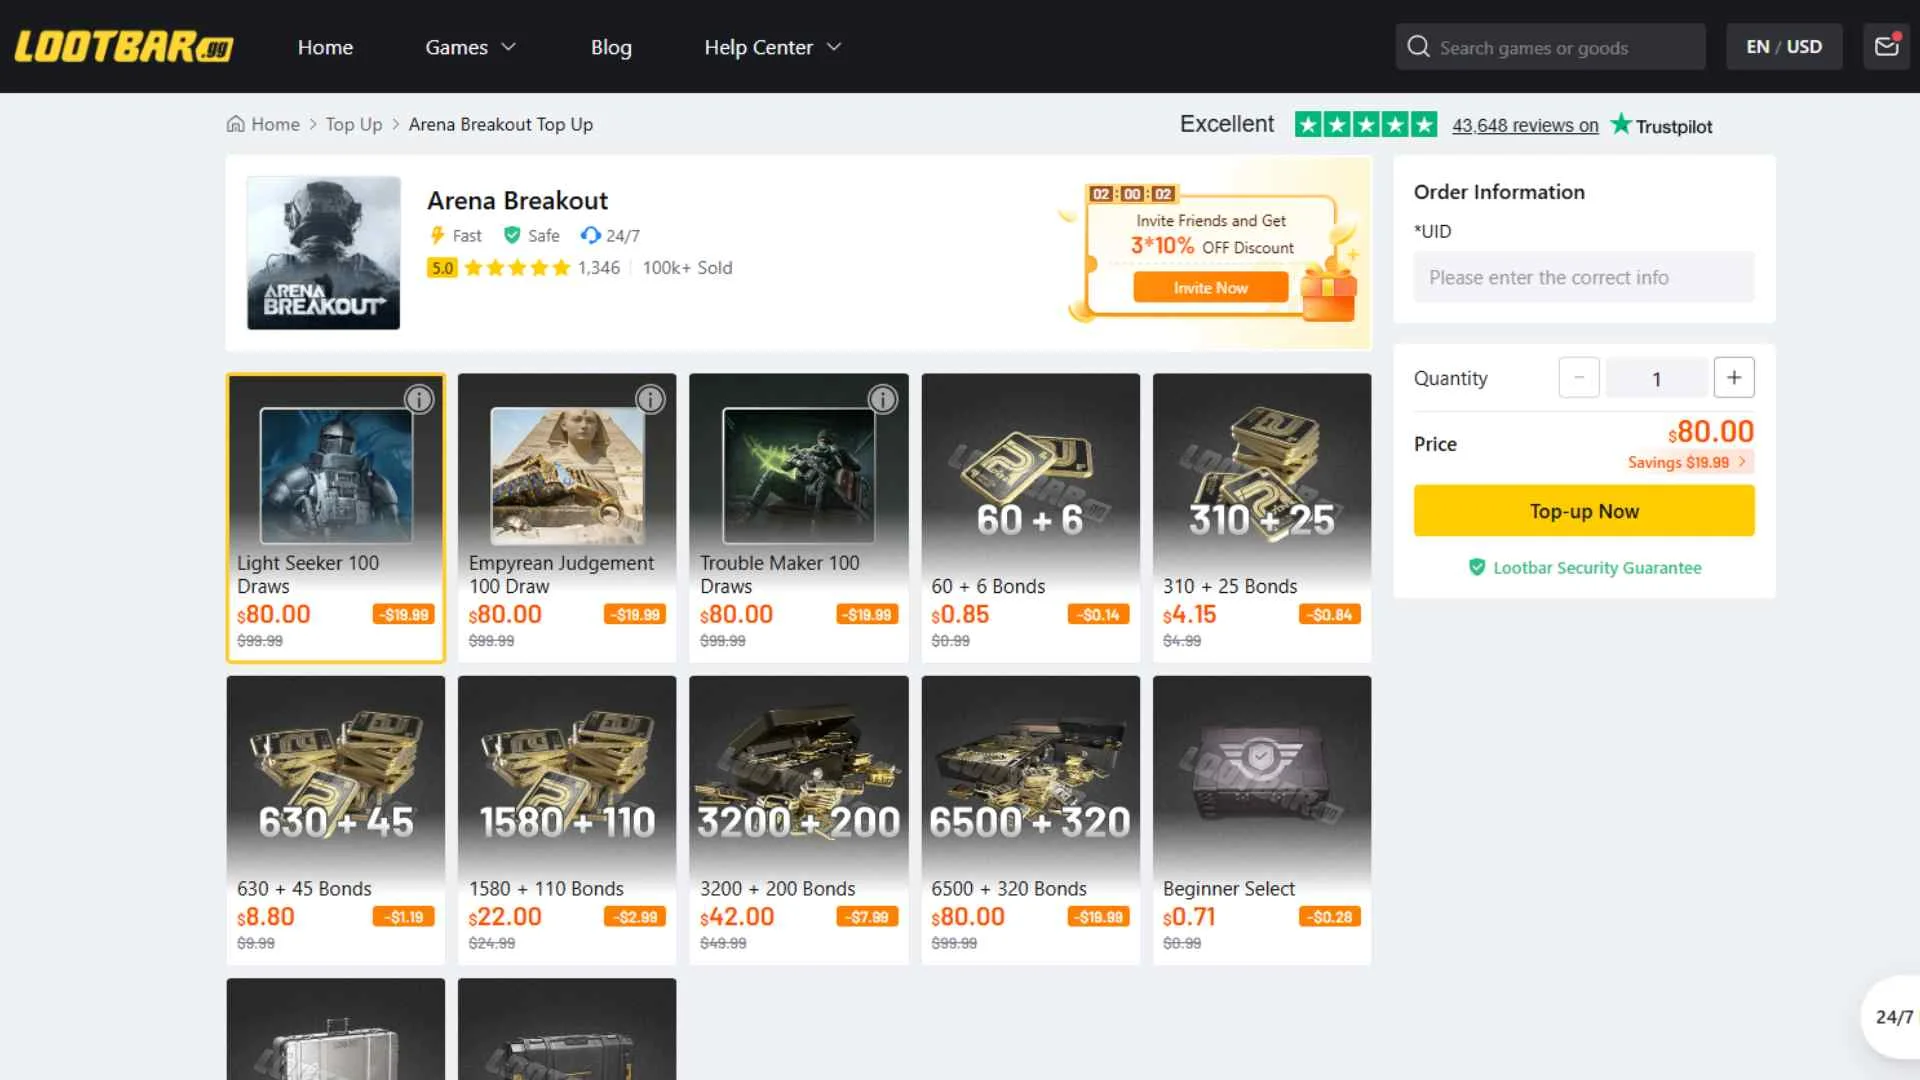The height and width of the screenshot is (1080, 1920).
Task: Click info icon on Empyrean Judgement card
Action: pos(650,400)
